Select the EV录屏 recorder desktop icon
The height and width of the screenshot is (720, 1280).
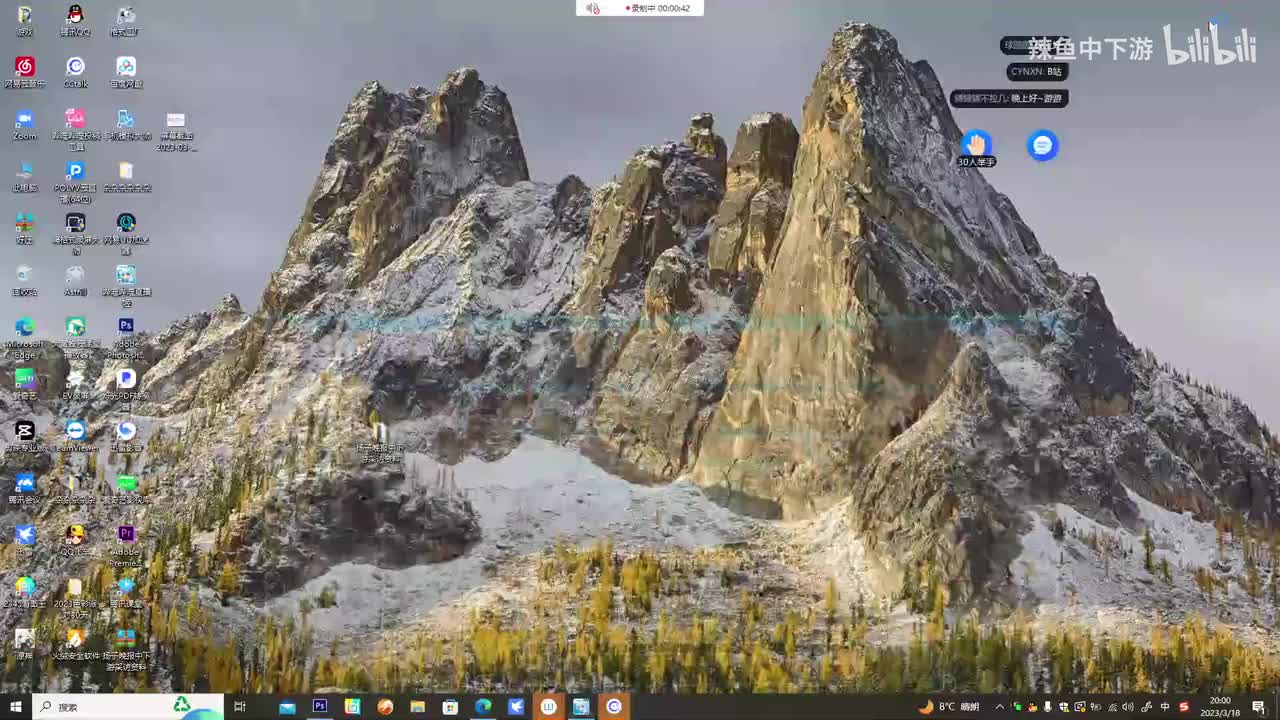75,384
